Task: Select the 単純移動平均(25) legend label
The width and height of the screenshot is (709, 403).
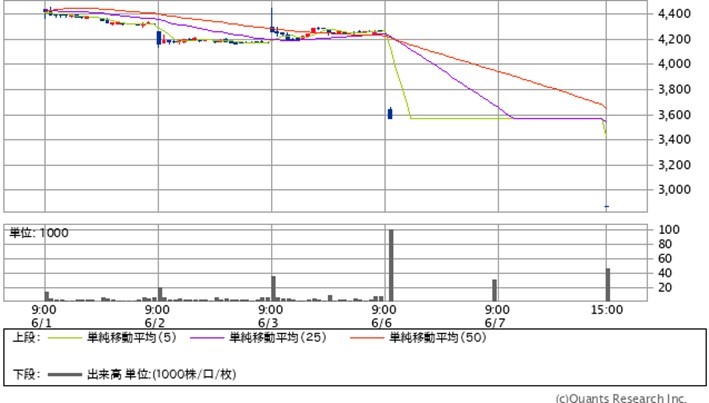Action: click(272, 339)
